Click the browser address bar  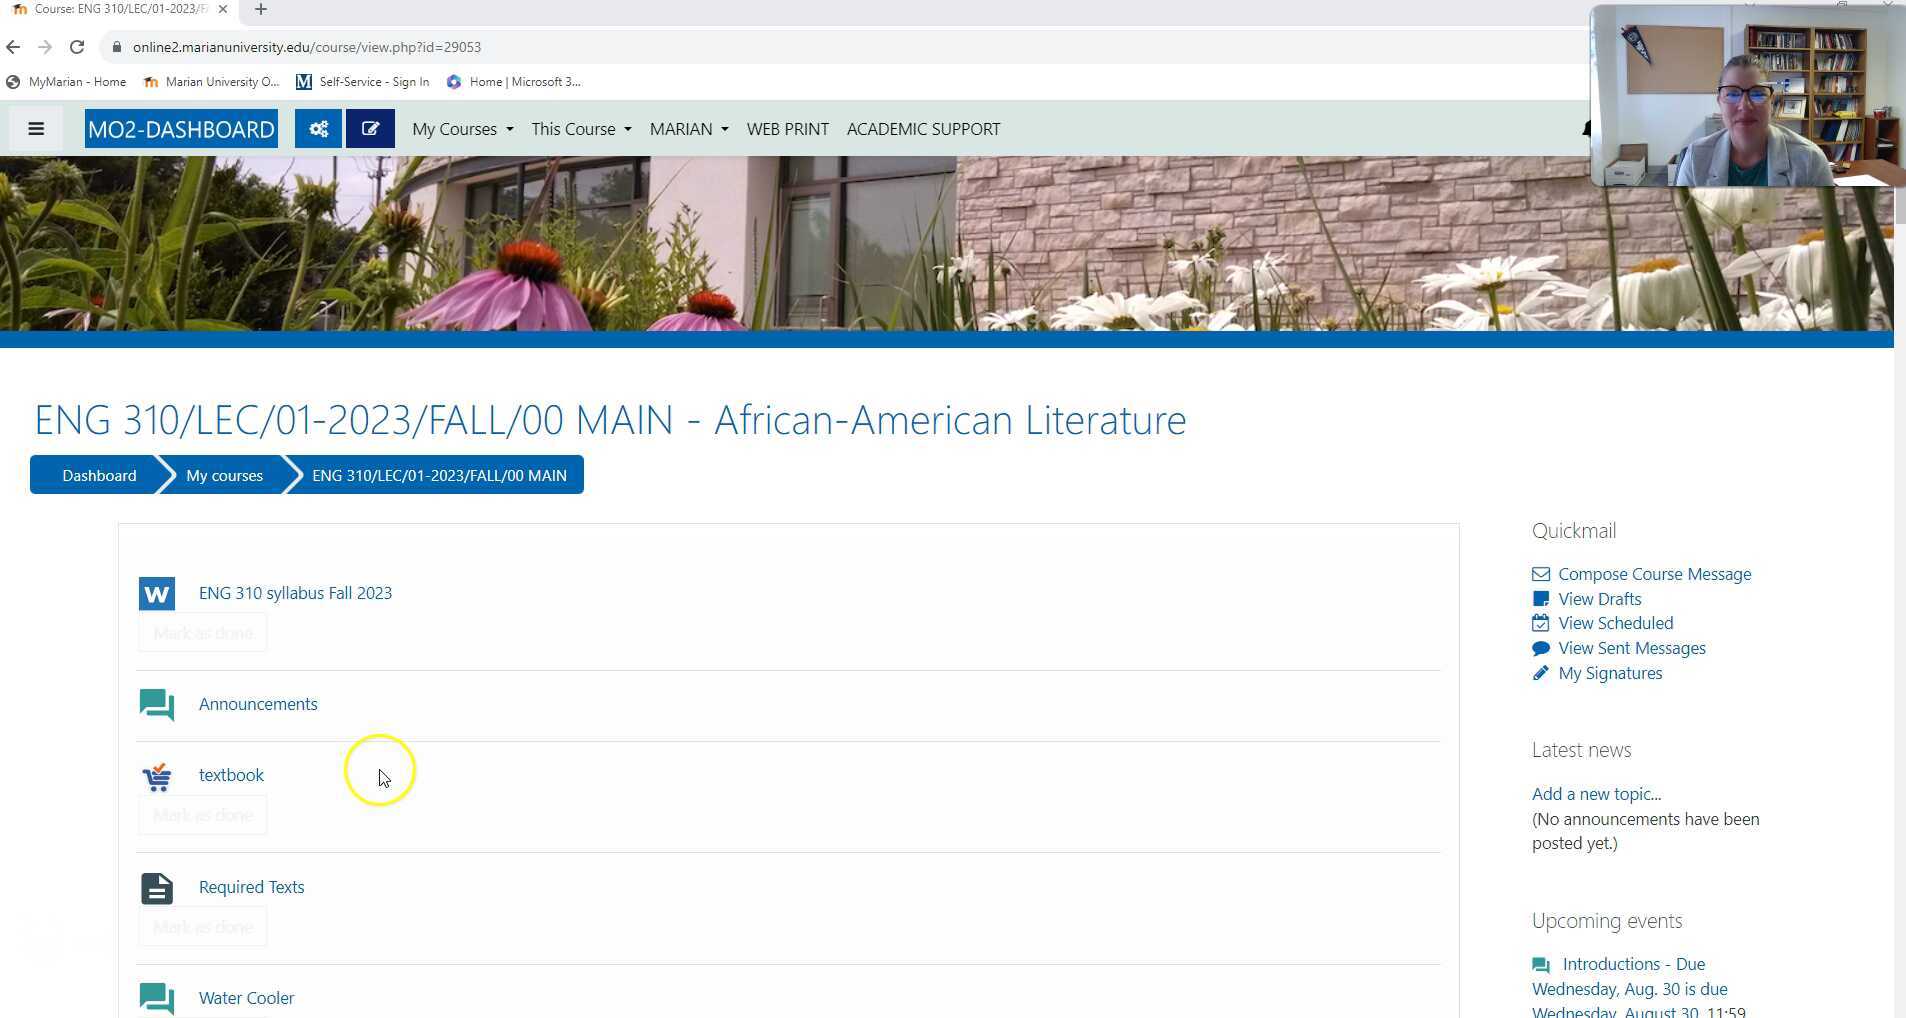pos(400,46)
